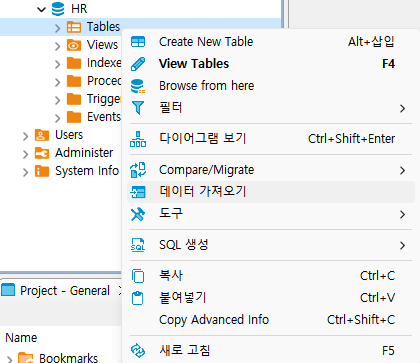Image resolution: width=420 pixels, height=363 pixels.
Task: Expand the System Info node
Action: pyautogui.click(x=25, y=172)
